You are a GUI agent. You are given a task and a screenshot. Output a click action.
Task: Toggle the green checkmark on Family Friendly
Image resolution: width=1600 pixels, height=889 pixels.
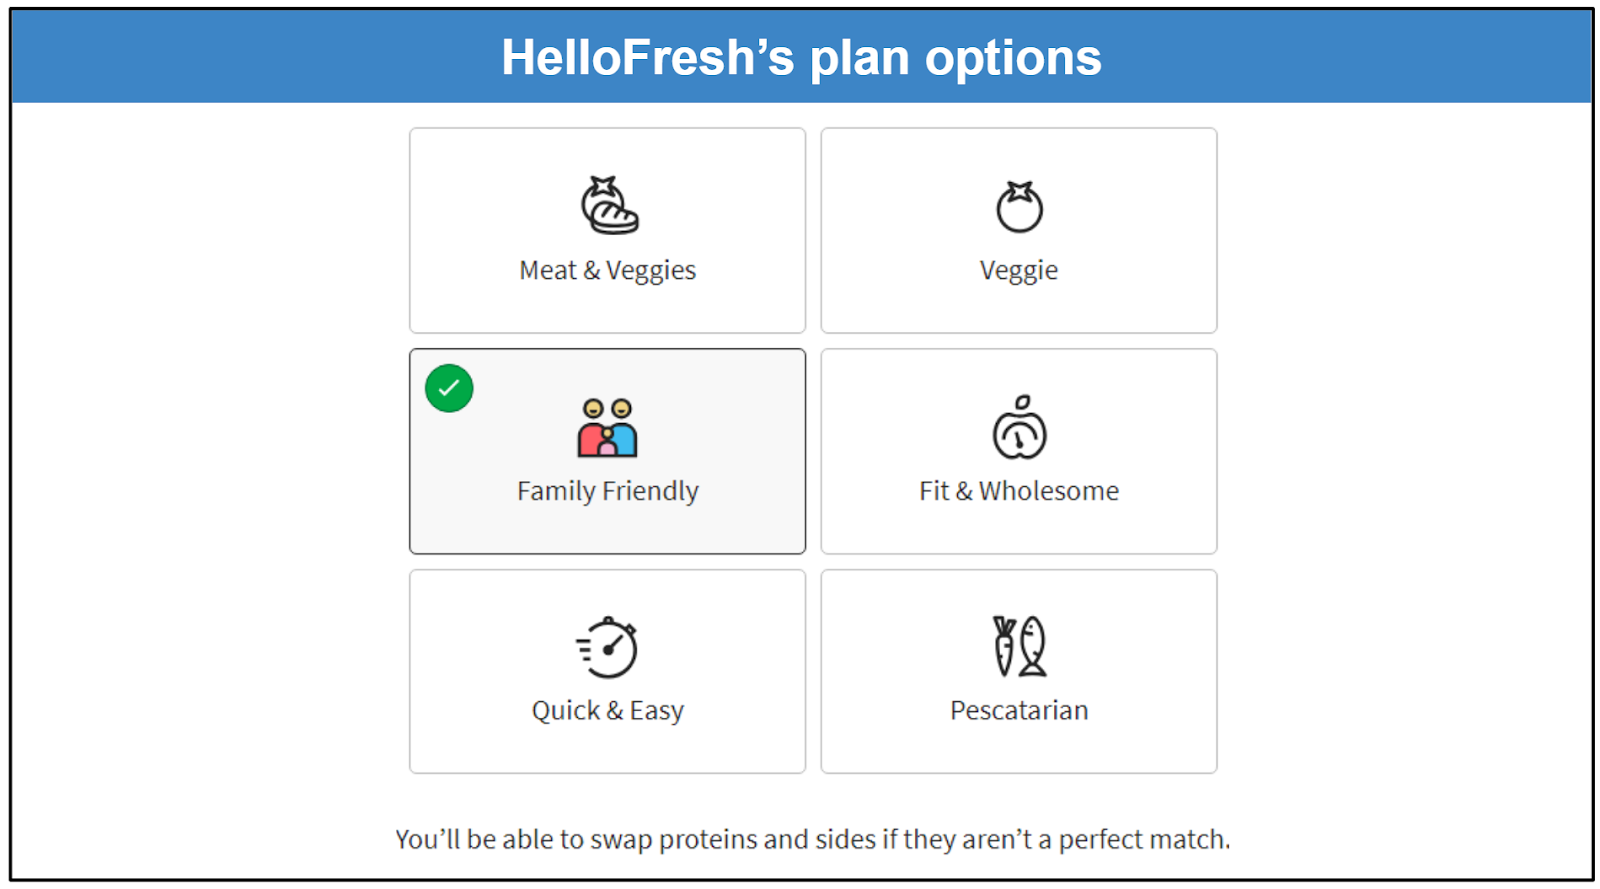tap(449, 388)
